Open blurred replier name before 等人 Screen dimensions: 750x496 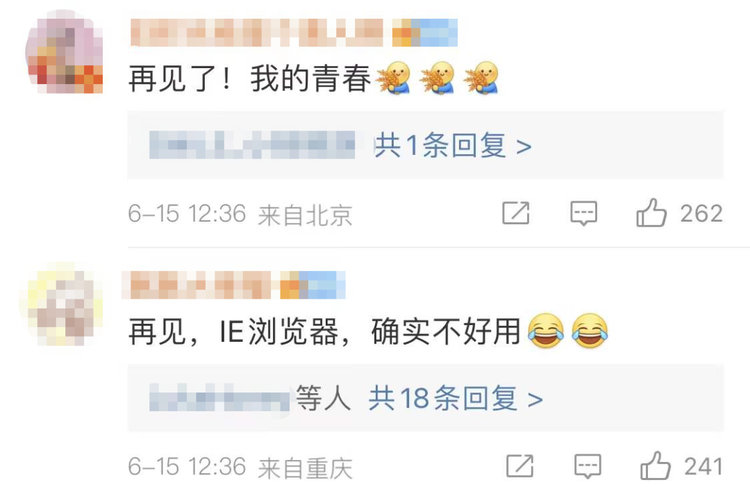pos(220,397)
